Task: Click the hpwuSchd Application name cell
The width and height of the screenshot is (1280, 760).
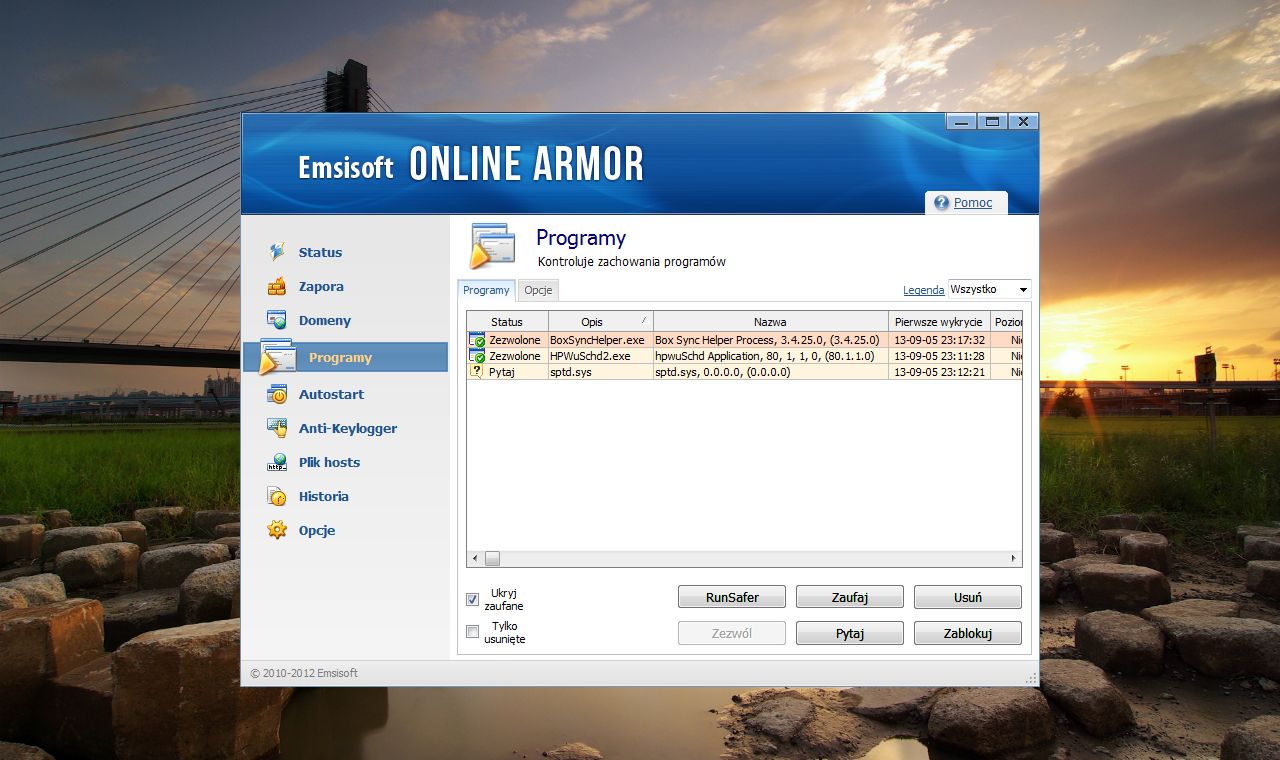Action: pyautogui.click(x=770, y=356)
